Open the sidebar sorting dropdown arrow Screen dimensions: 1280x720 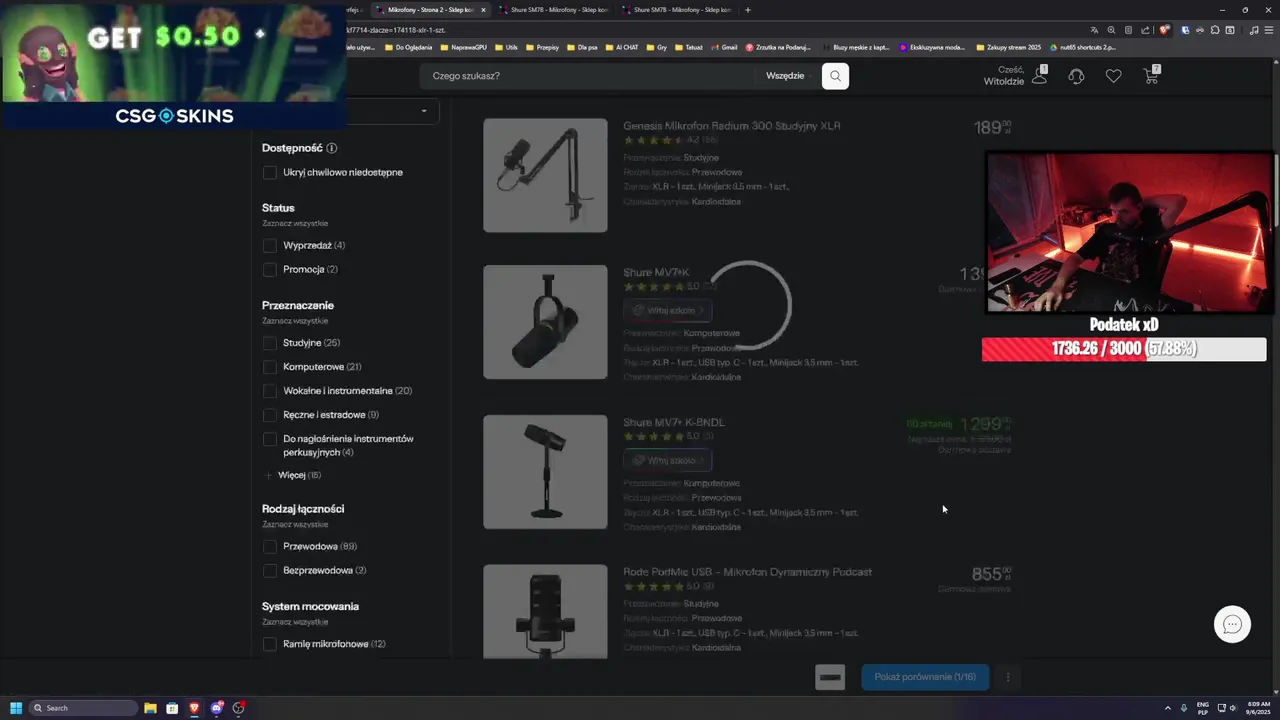(x=424, y=111)
